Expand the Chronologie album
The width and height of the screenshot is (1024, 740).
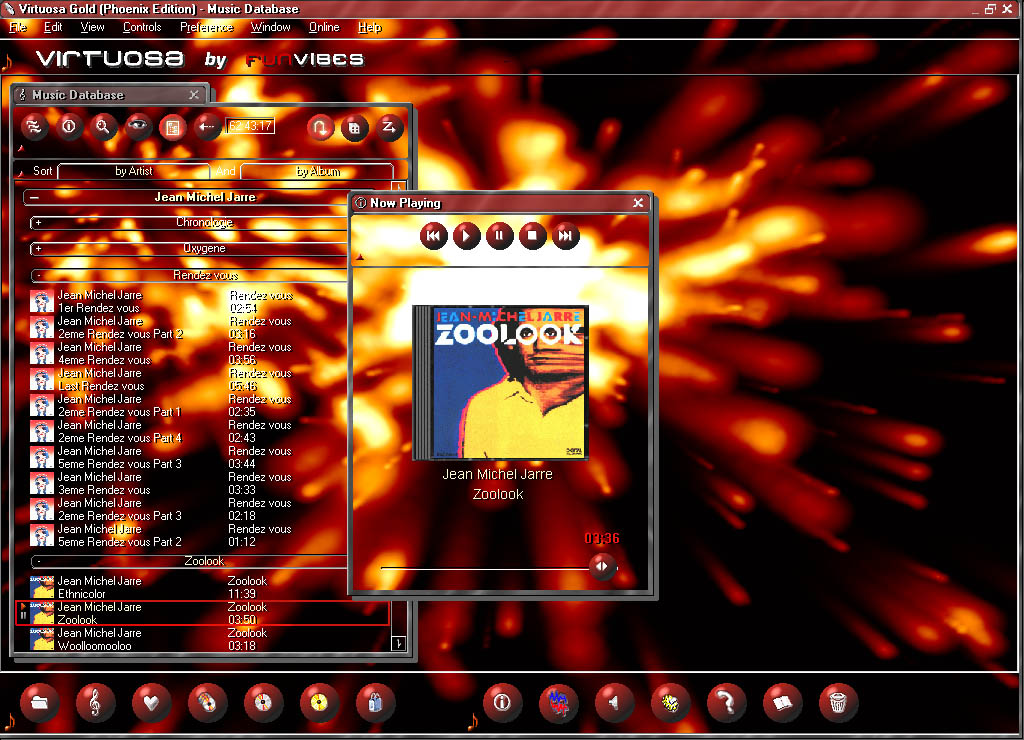point(38,223)
